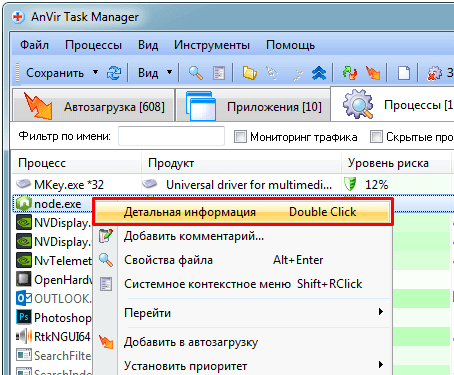Choose Свойства файла menu entry
454x375 pixels.
click(243, 260)
